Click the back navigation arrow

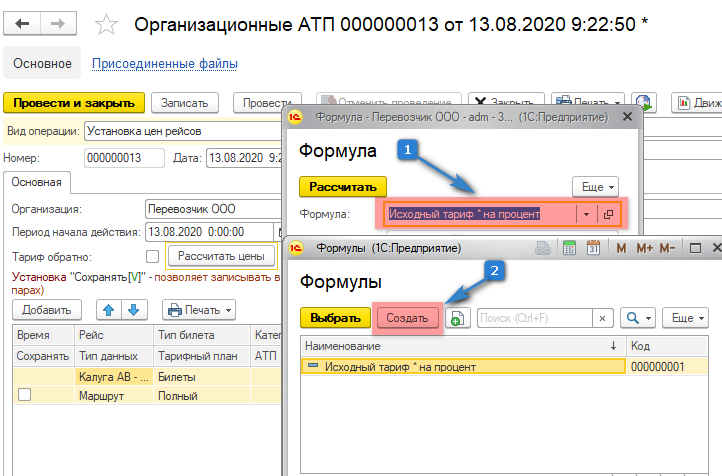24,23
